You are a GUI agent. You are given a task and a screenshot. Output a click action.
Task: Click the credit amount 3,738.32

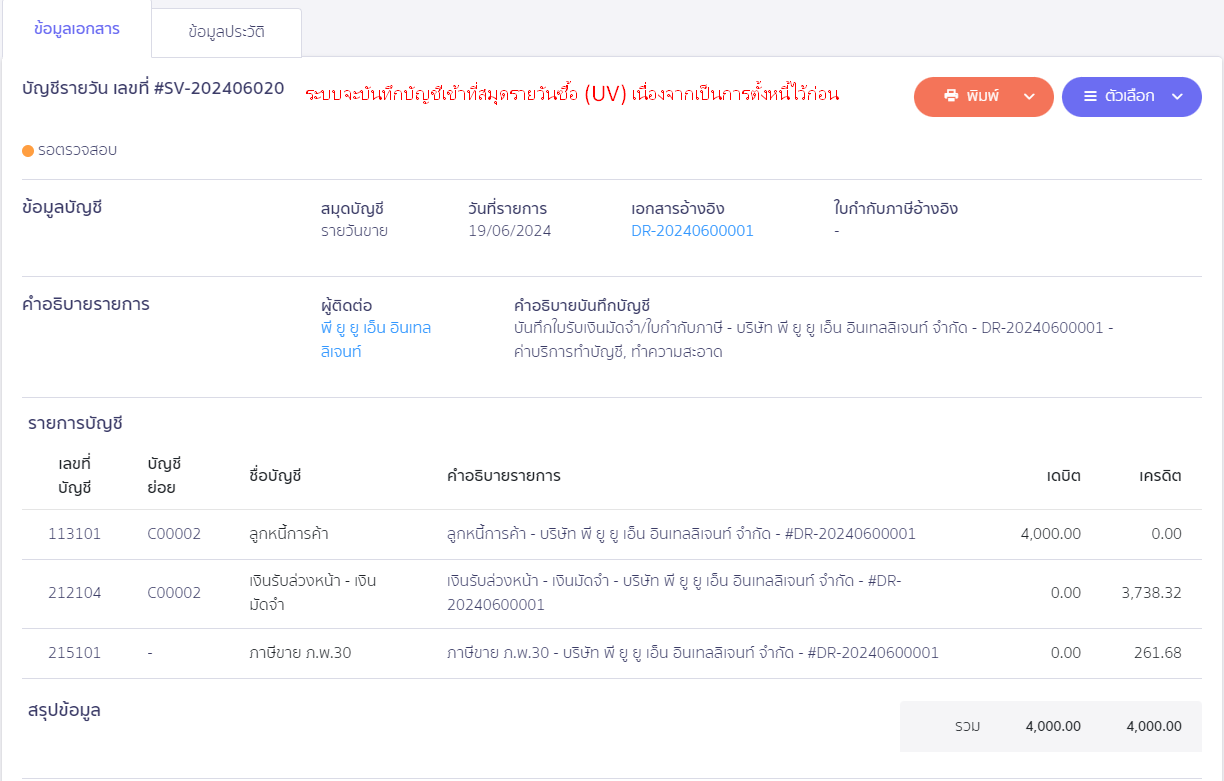coord(1152,593)
